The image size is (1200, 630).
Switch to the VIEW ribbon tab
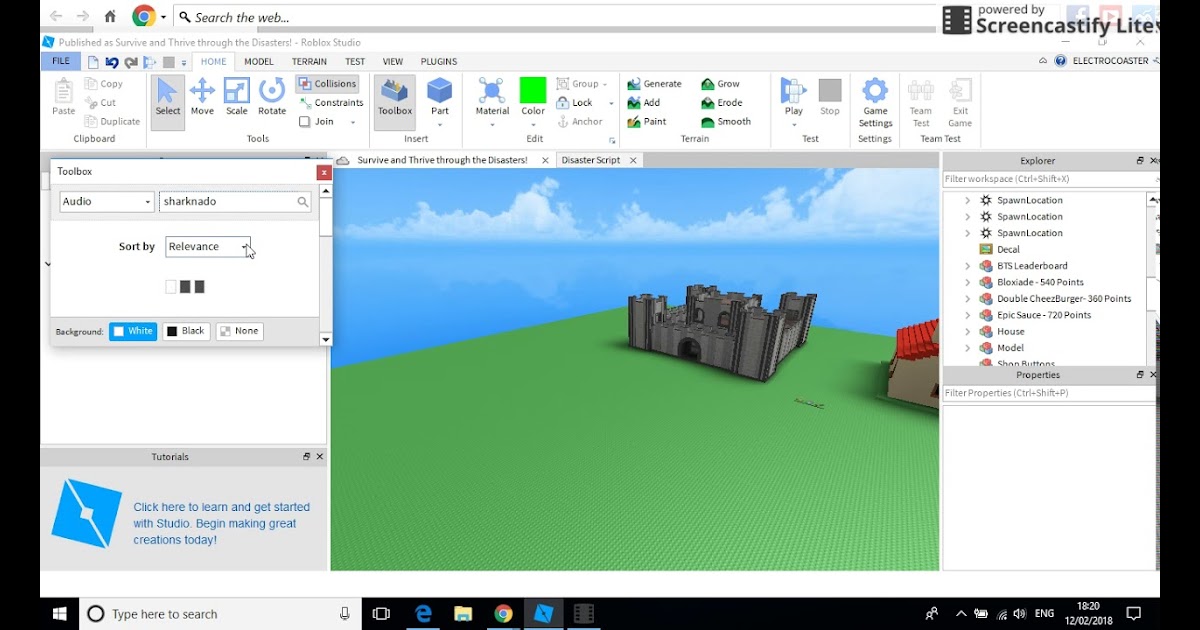tap(393, 62)
